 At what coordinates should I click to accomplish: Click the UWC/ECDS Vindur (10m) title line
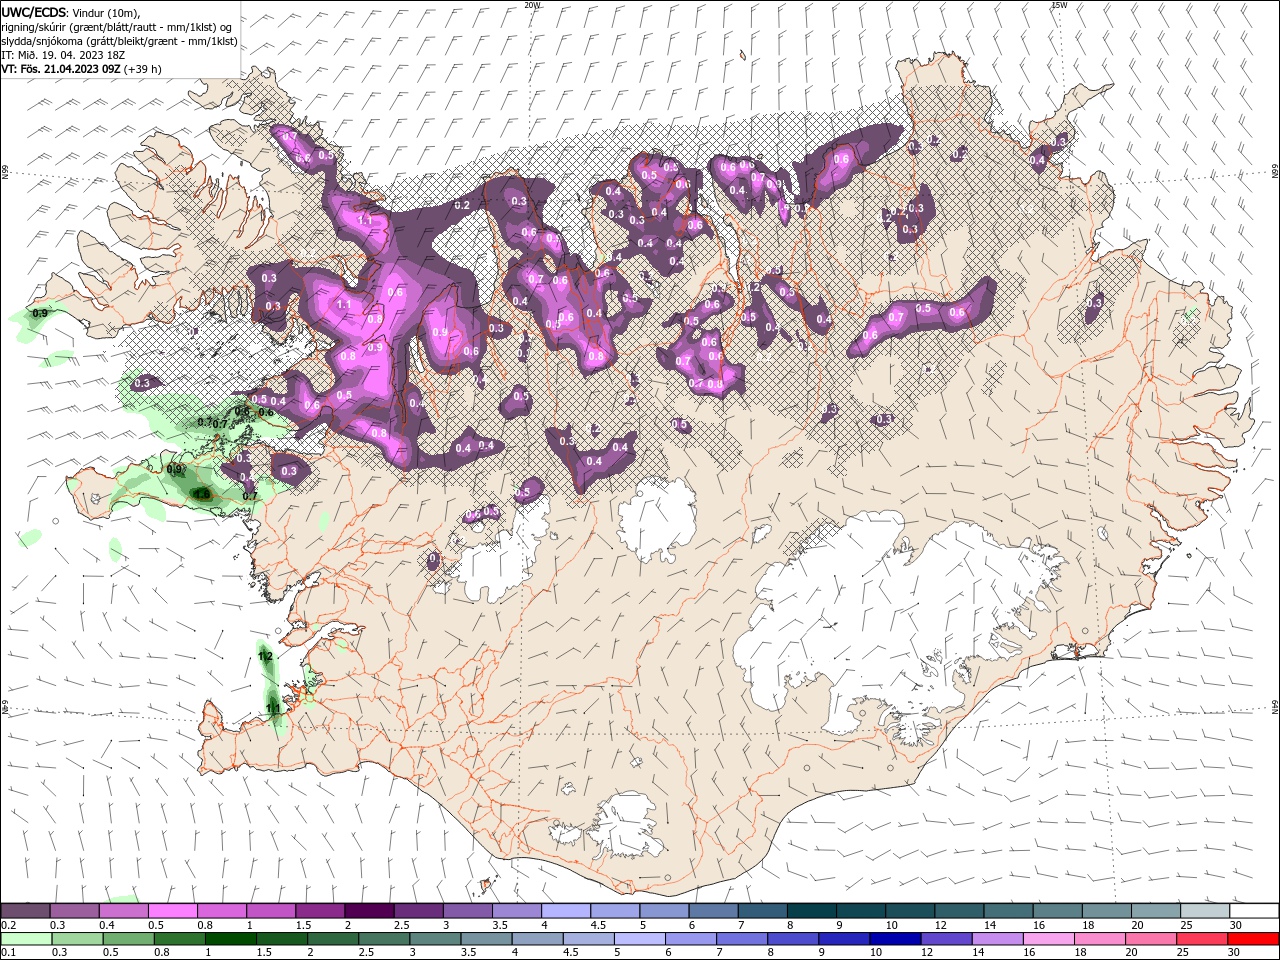(x=71, y=12)
